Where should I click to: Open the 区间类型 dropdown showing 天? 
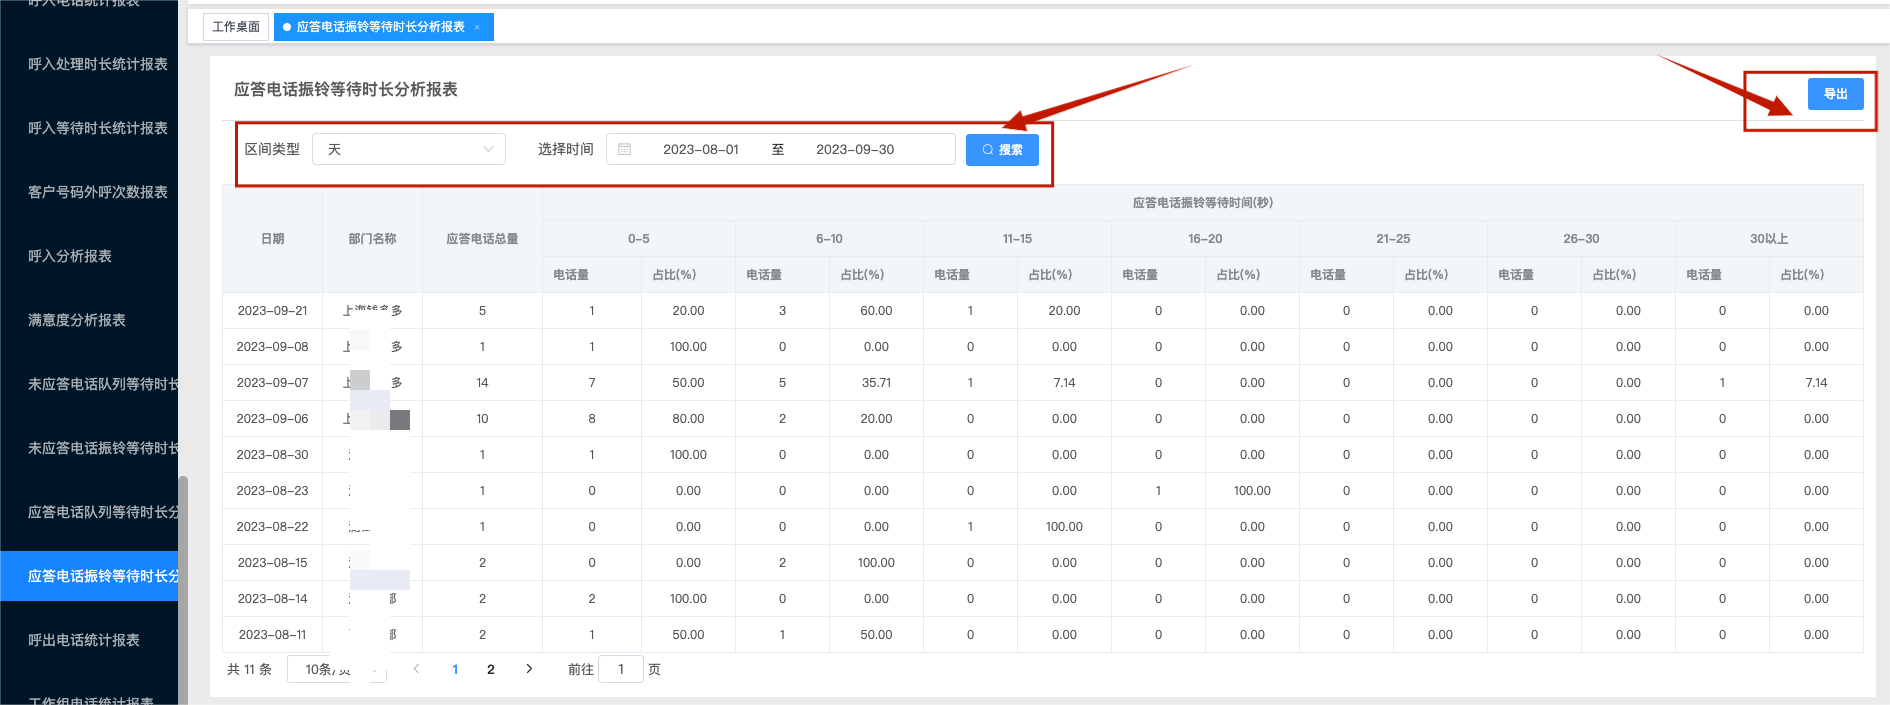coord(409,149)
